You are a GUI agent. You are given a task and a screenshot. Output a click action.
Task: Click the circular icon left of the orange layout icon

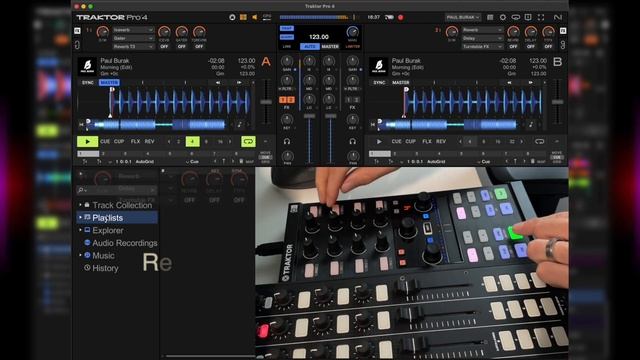tap(232, 18)
